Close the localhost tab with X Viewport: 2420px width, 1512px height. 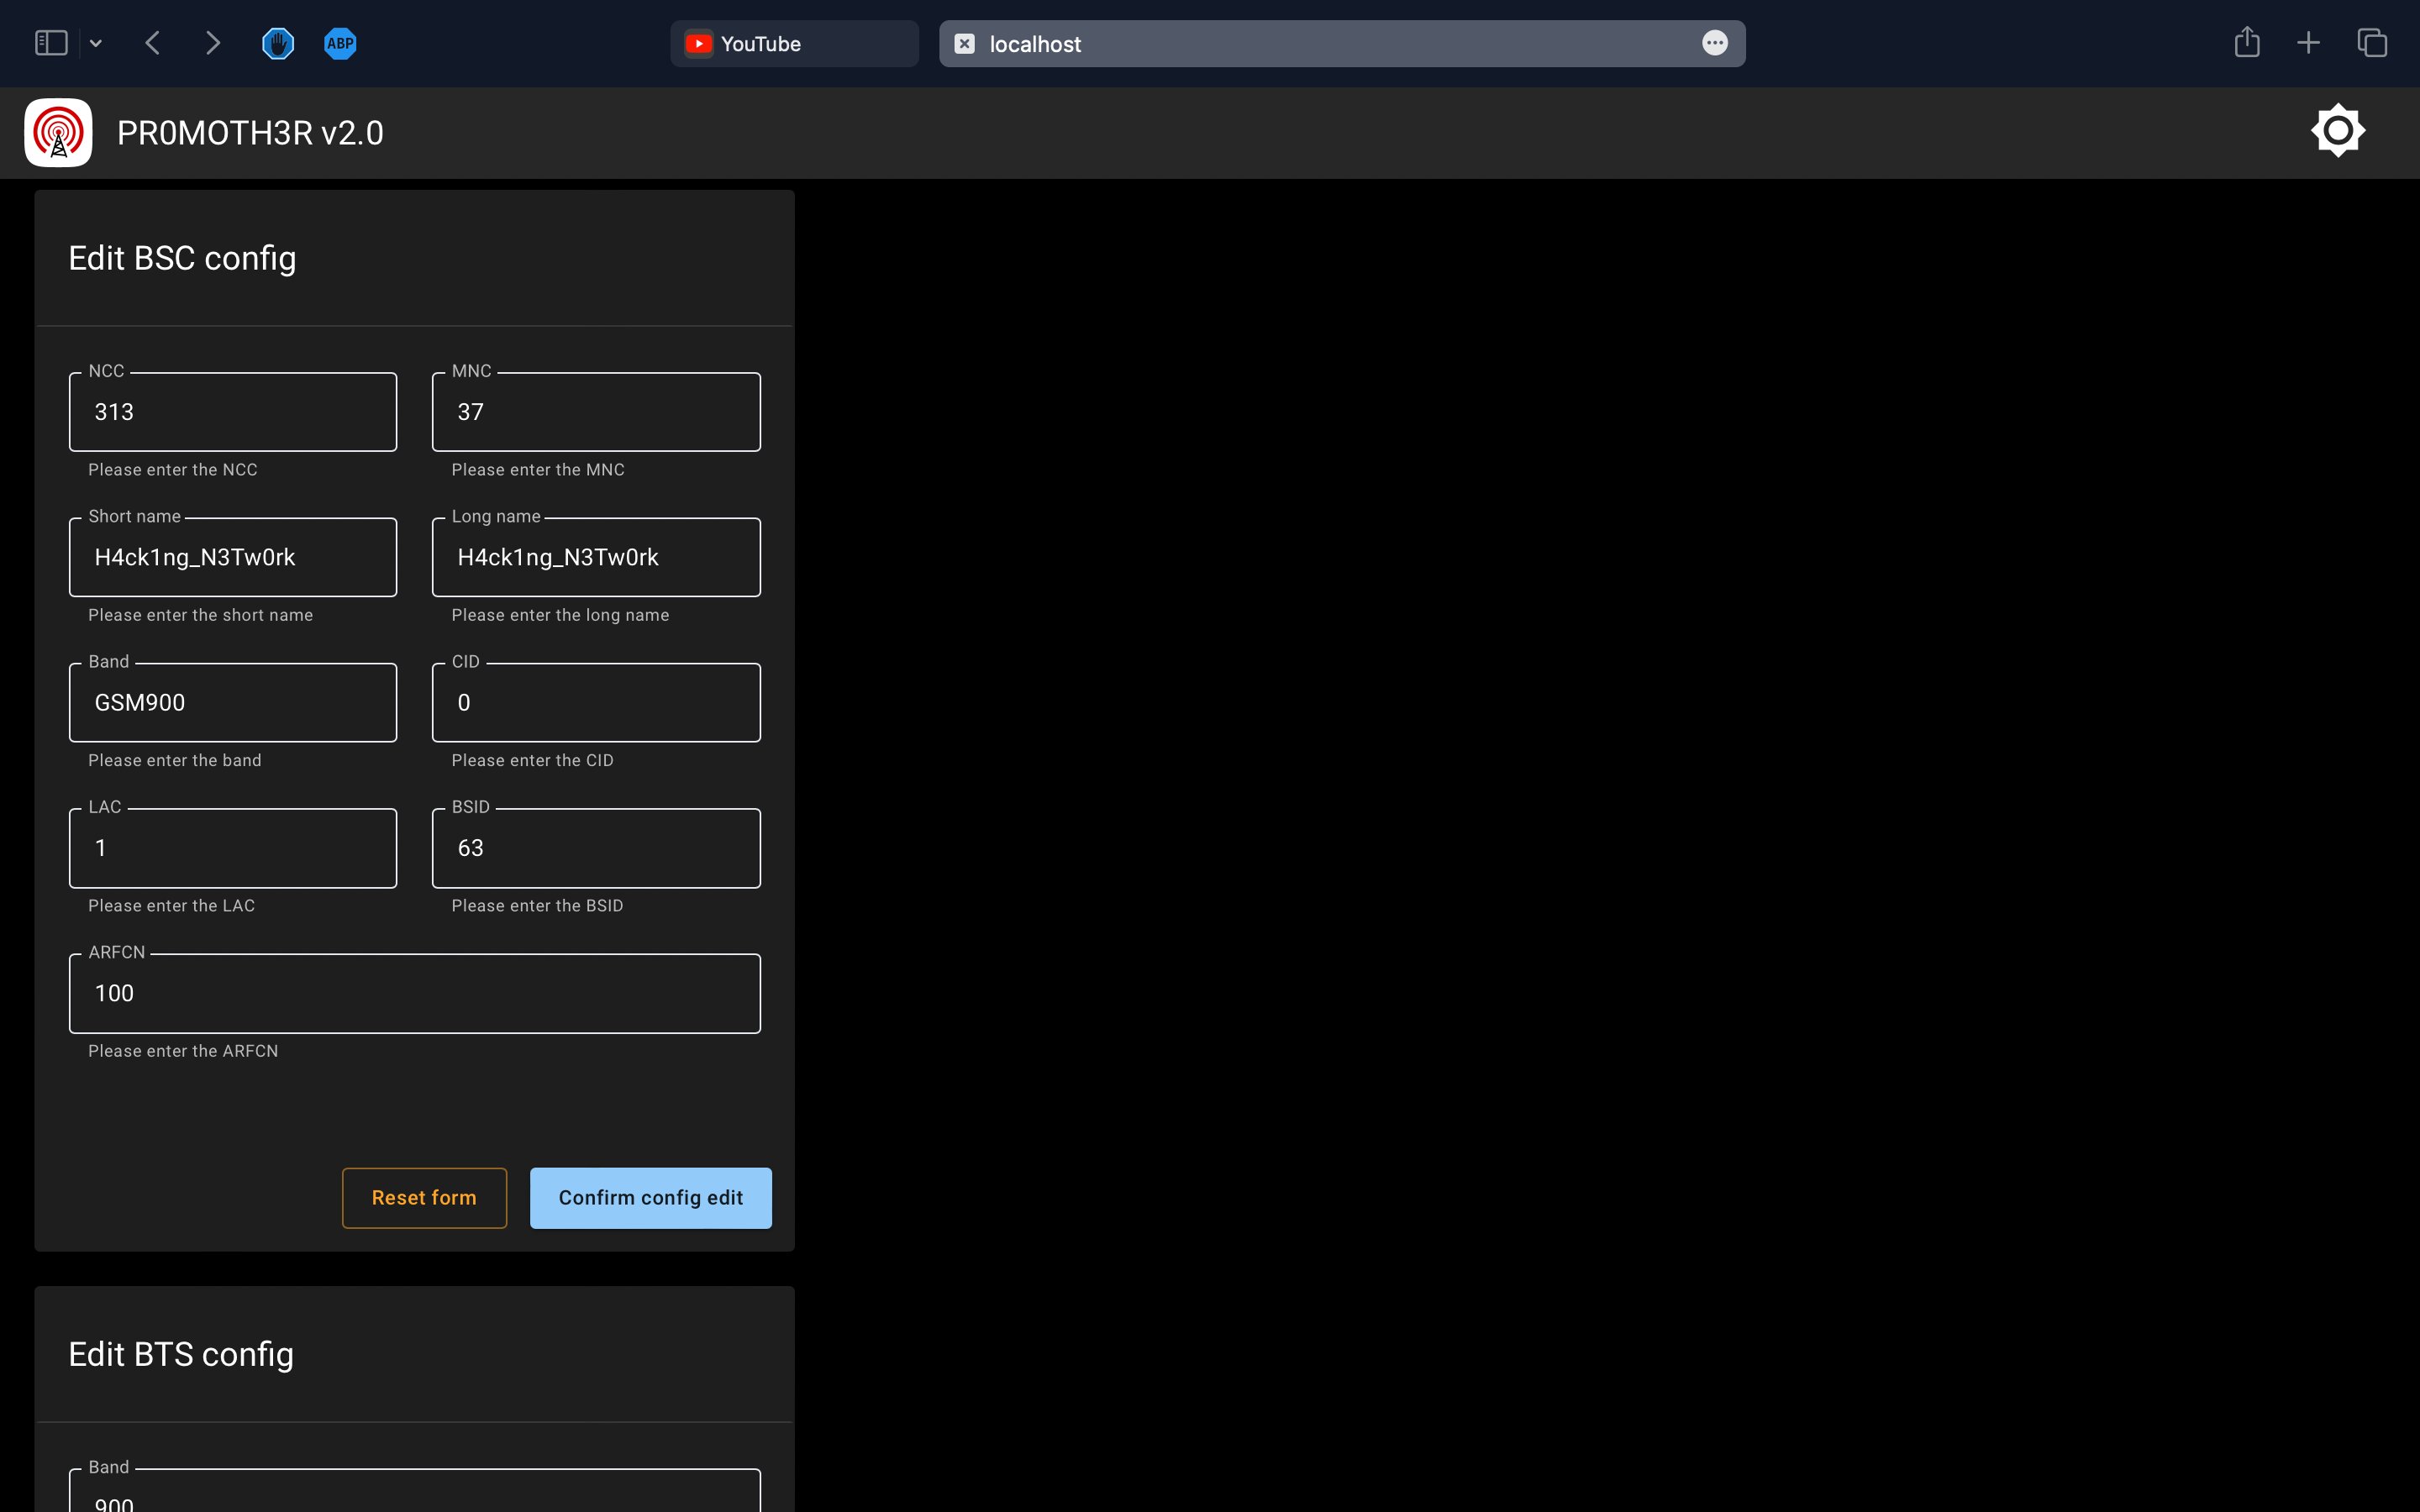tap(964, 44)
